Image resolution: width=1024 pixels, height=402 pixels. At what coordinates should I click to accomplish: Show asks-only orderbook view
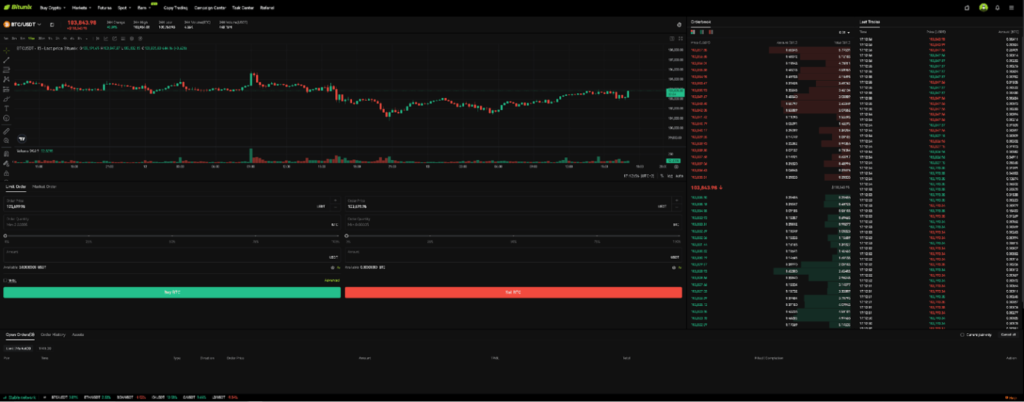[711, 32]
